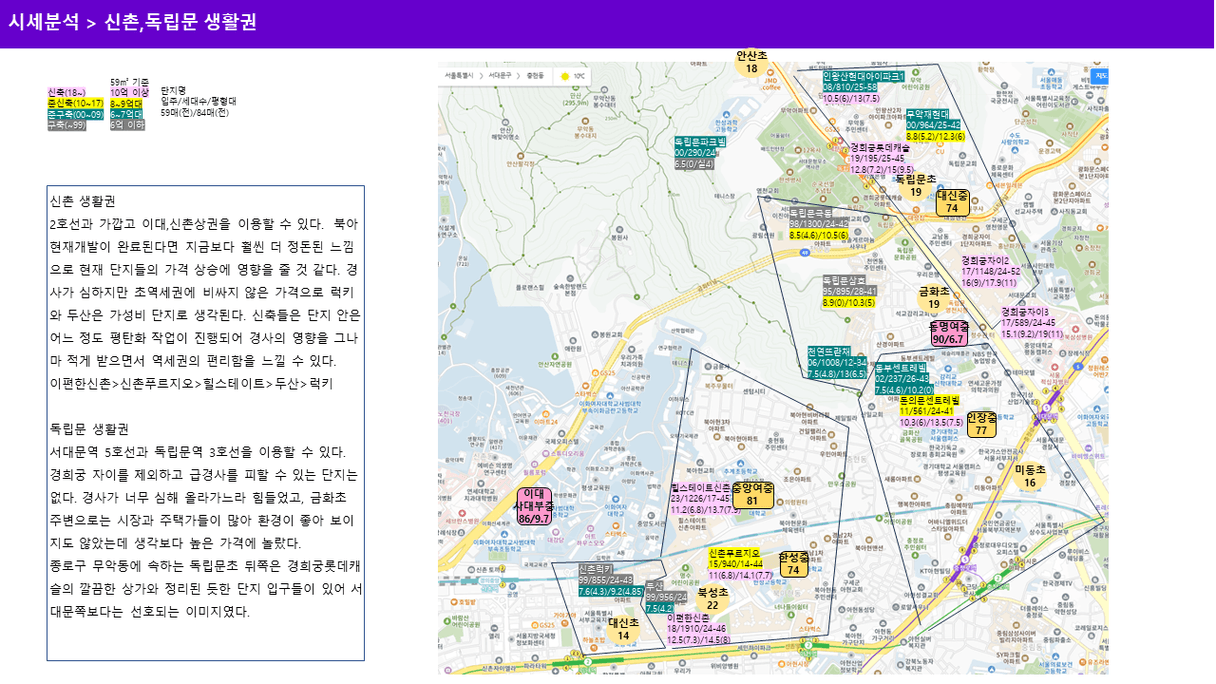Click the 8.5(4.6)/10.5(6) price under 독립문극동

point(818,235)
